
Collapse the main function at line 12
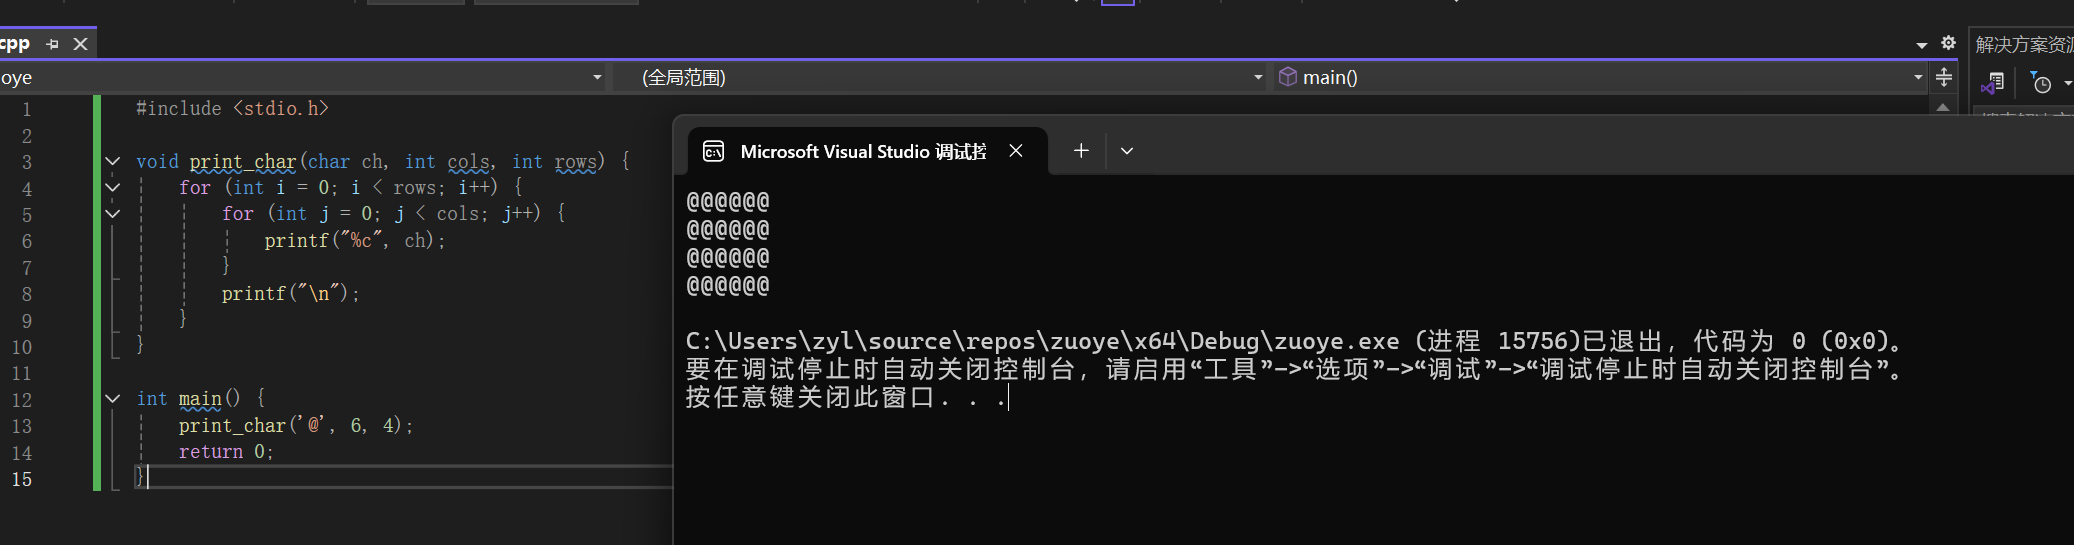pyautogui.click(x=113, y=398)
